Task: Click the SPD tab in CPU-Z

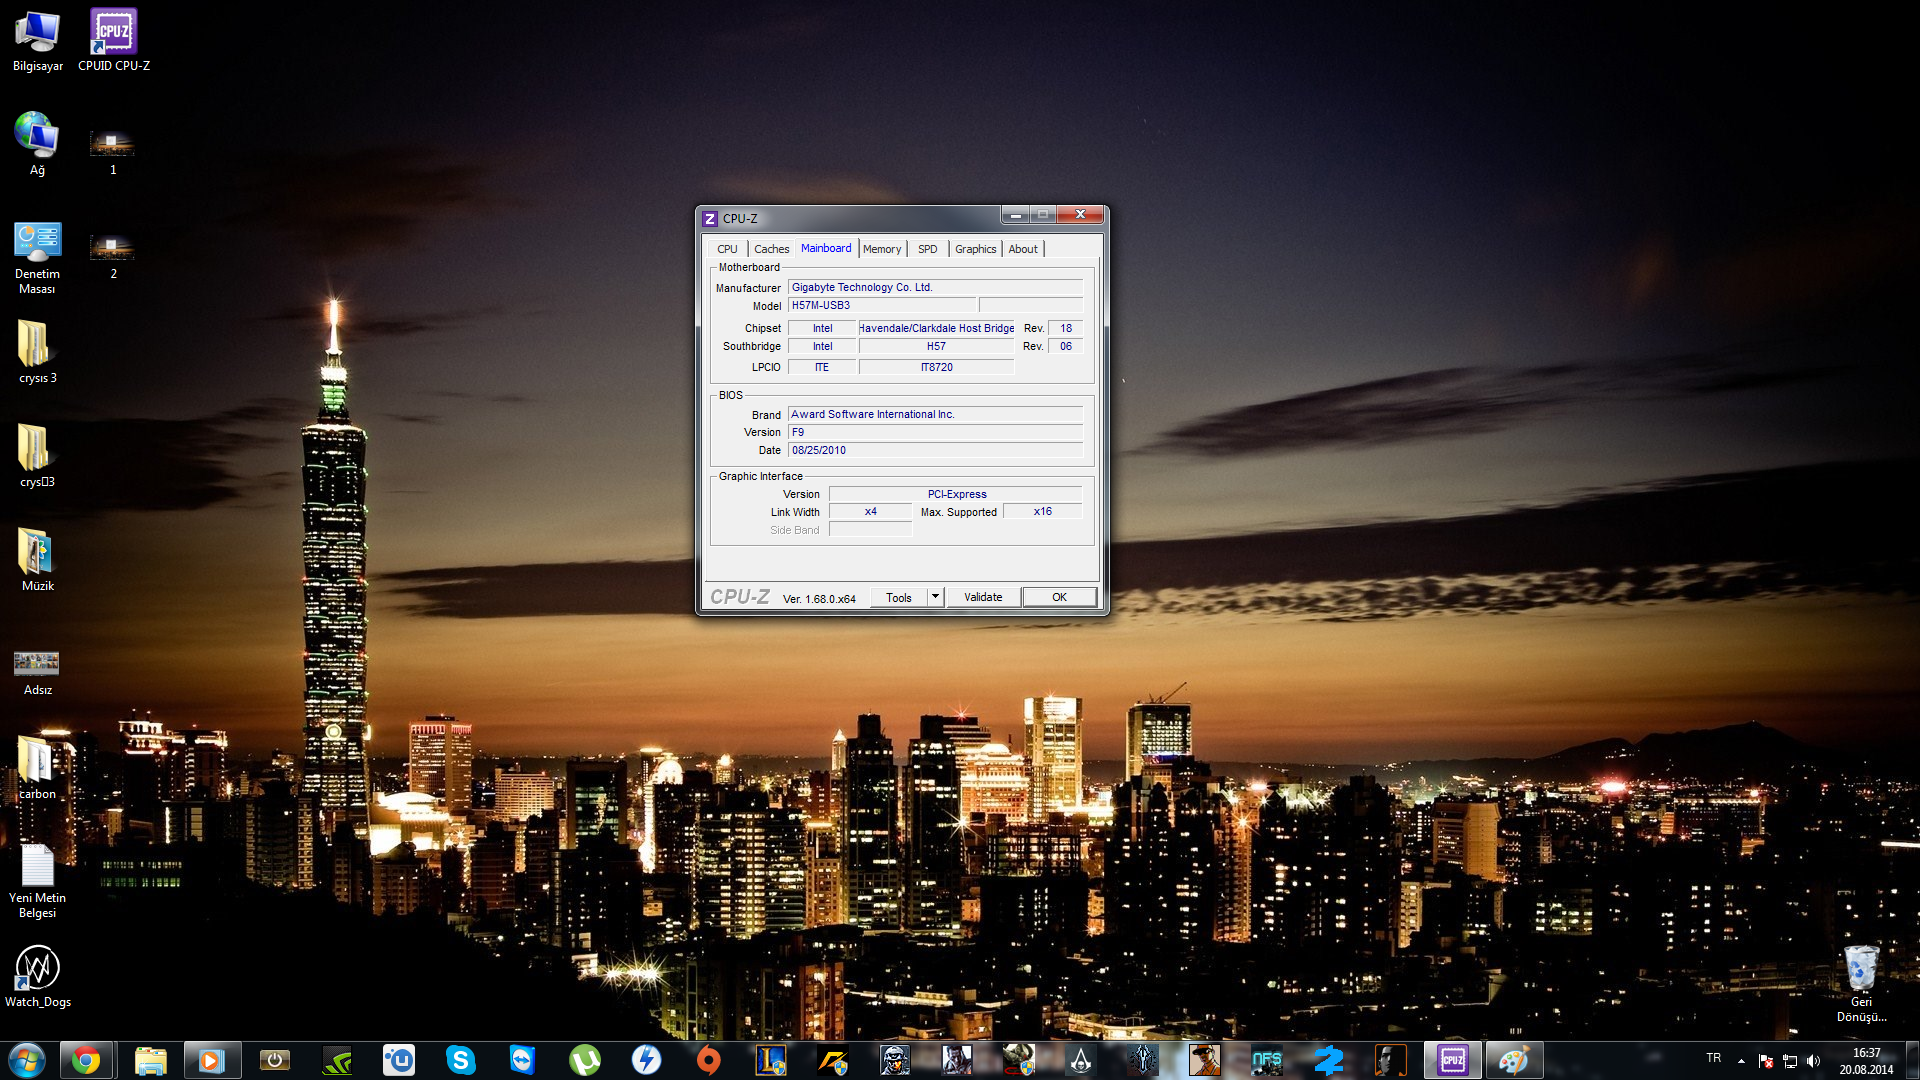Action: tap(927, 248)
